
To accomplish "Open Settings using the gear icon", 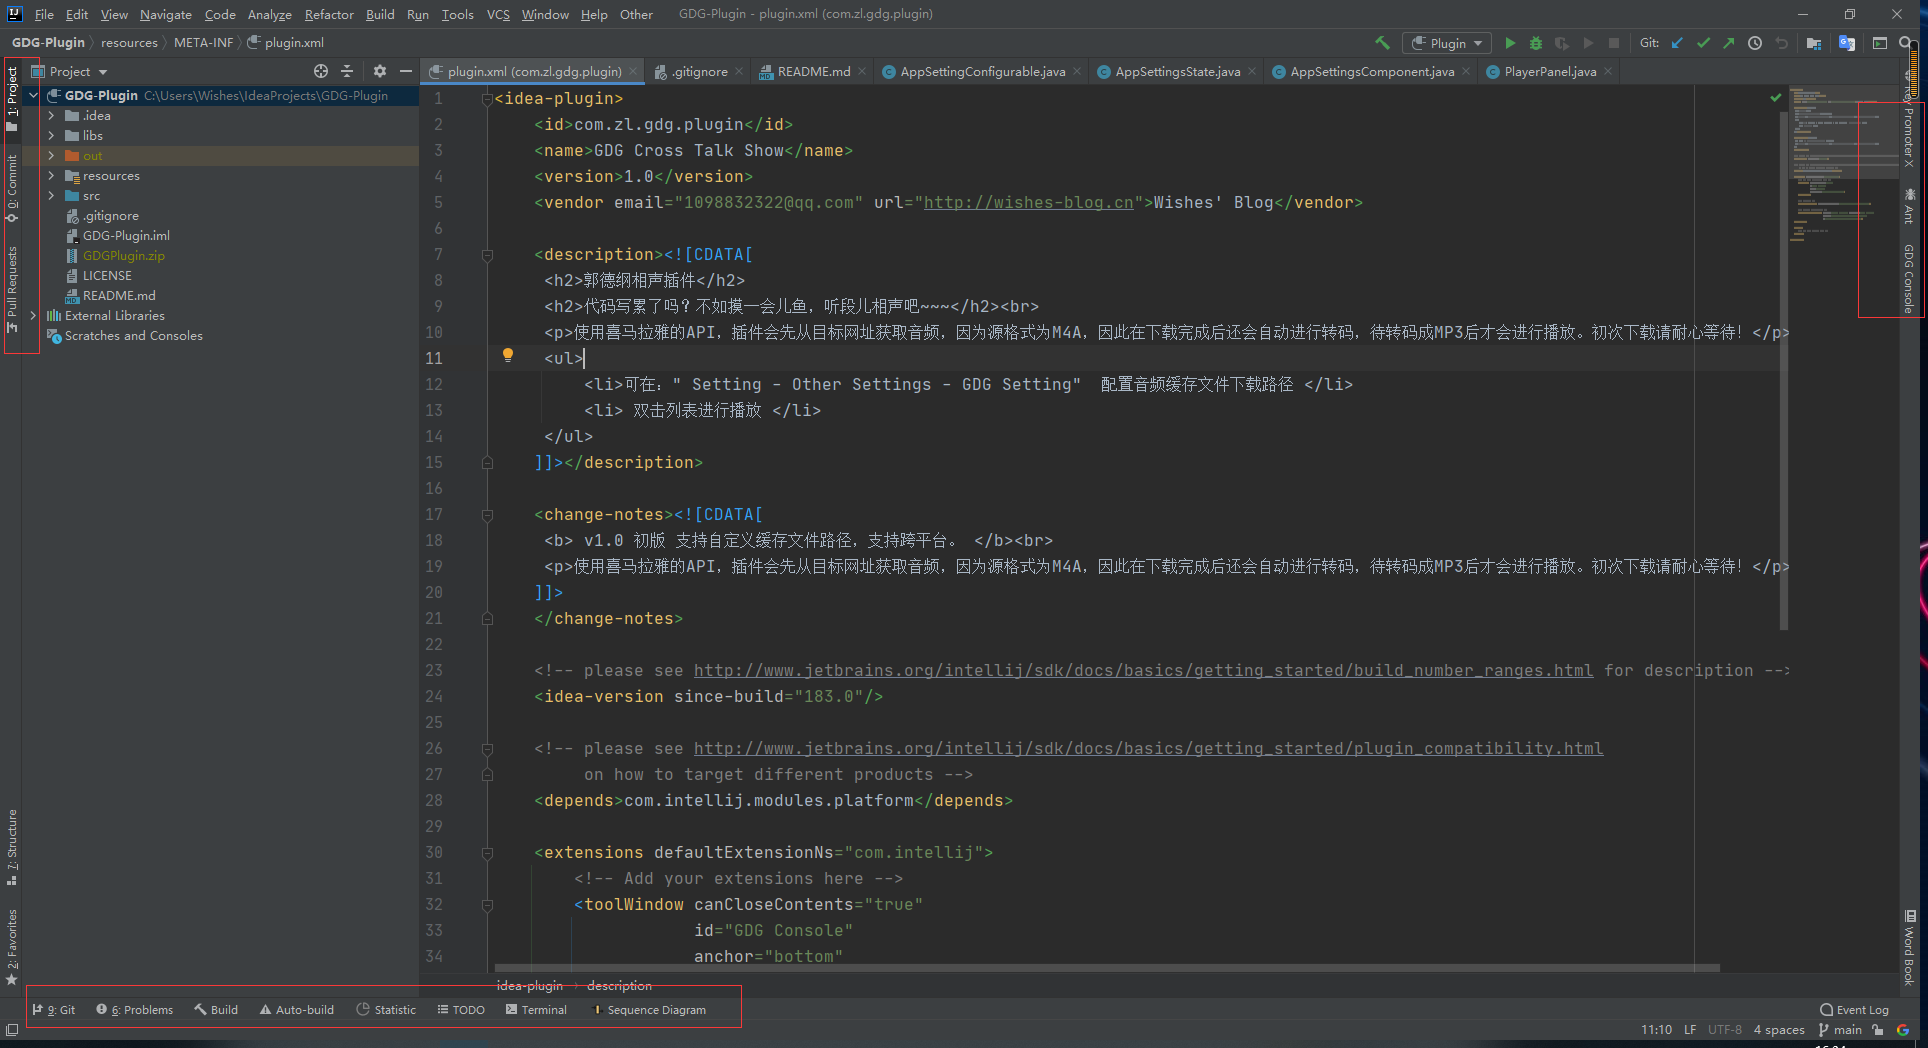I will click(x=380, y=71).
